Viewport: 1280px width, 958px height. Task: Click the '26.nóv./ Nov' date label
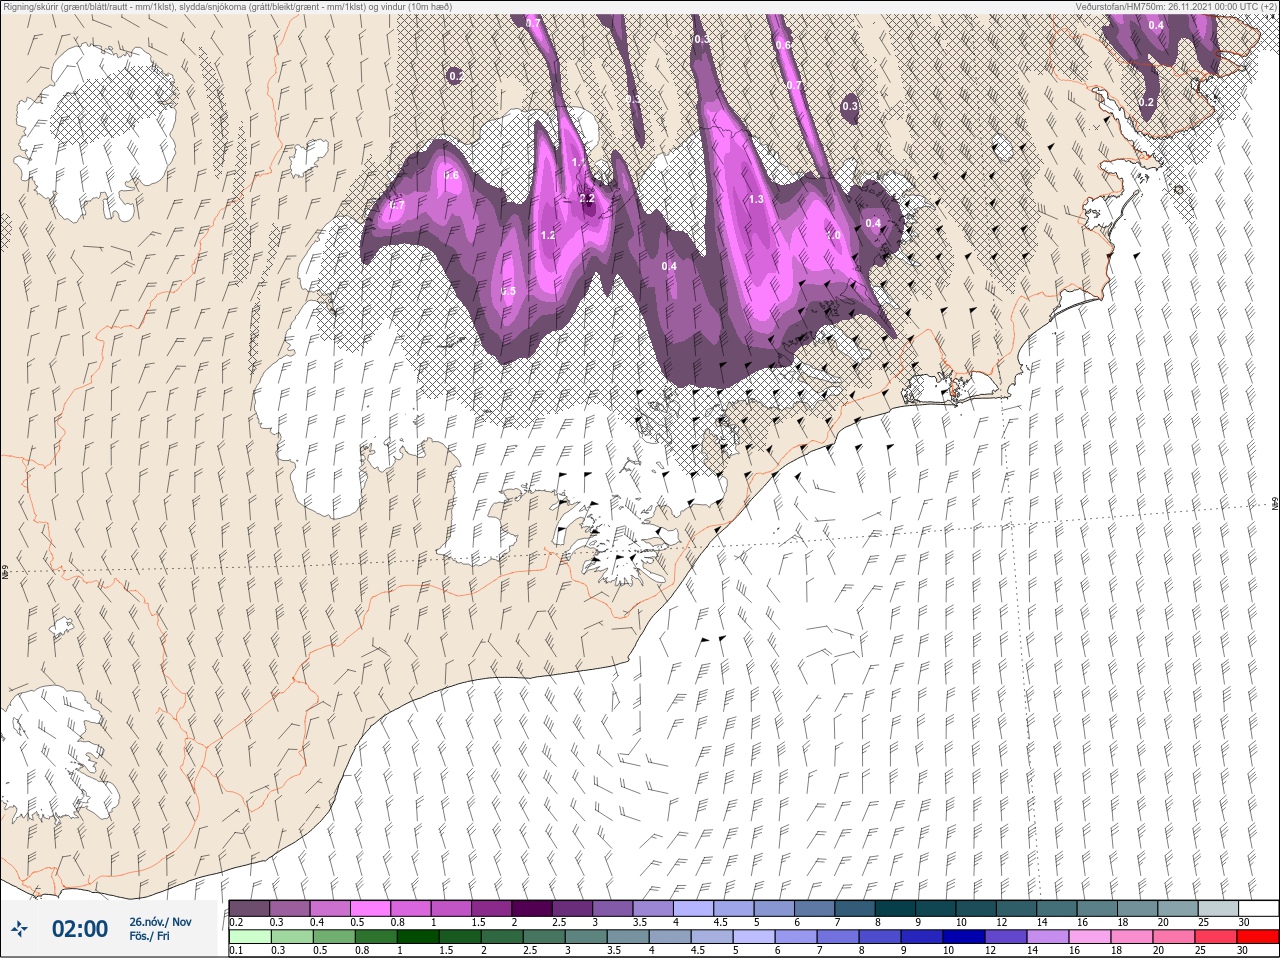(160, 922)
